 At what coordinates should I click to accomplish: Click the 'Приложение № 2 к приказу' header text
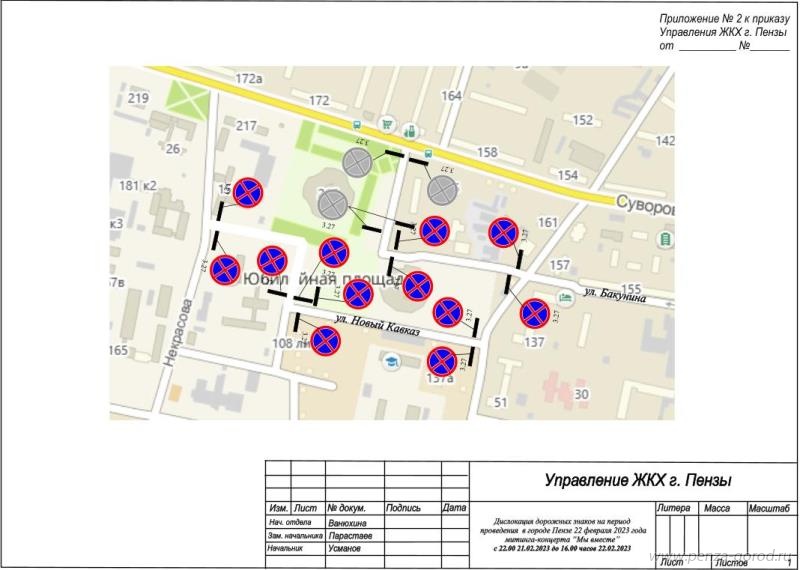pos(724,20)
